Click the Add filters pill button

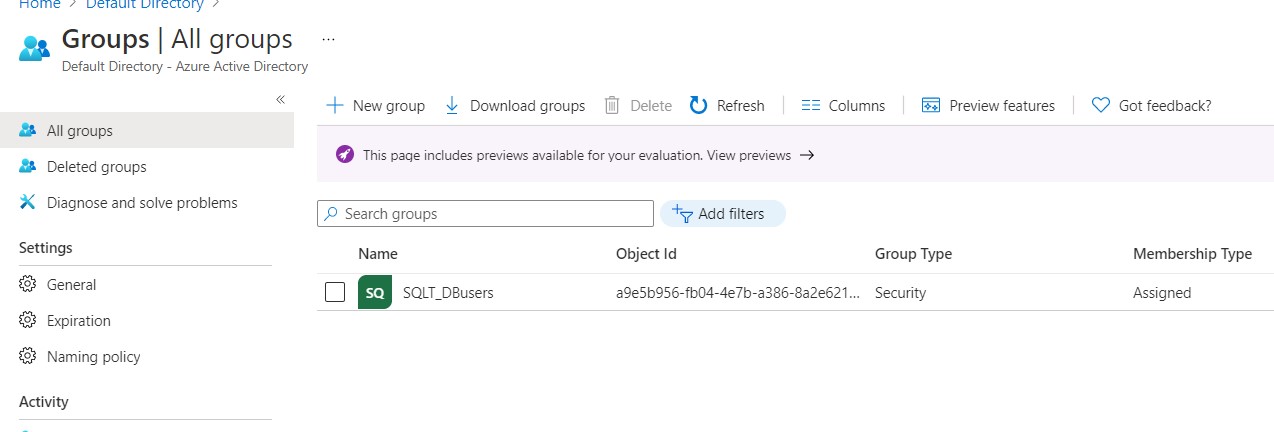722,213
